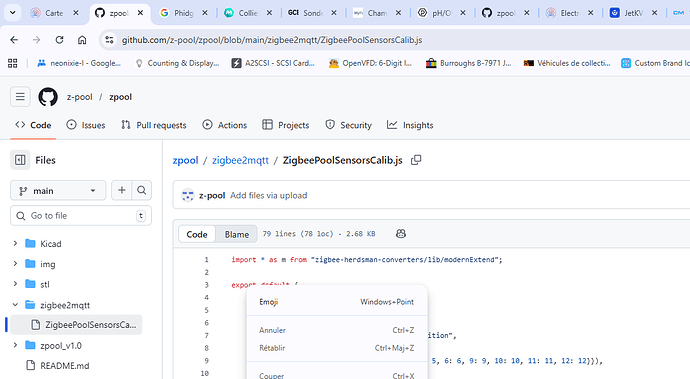Open the Issues tab
The height and width of the screenshot is (379, 690).
(x=86, y=125)
